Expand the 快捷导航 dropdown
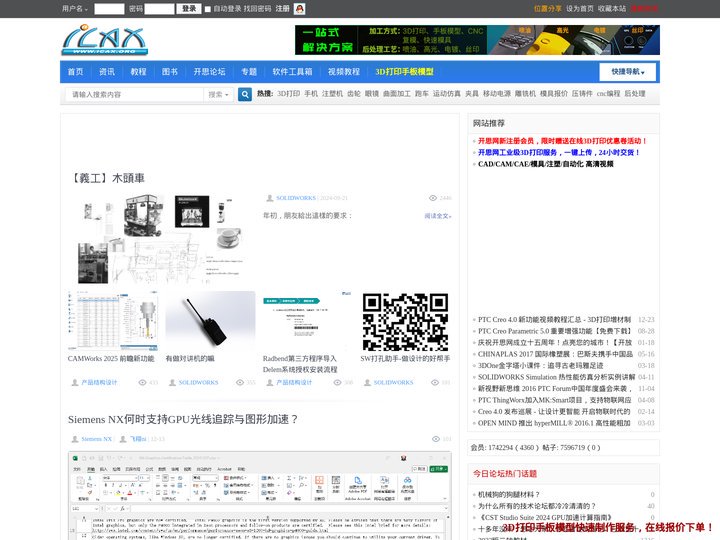The height and width of the screenshot is (540, 720). tap(627, 72)
